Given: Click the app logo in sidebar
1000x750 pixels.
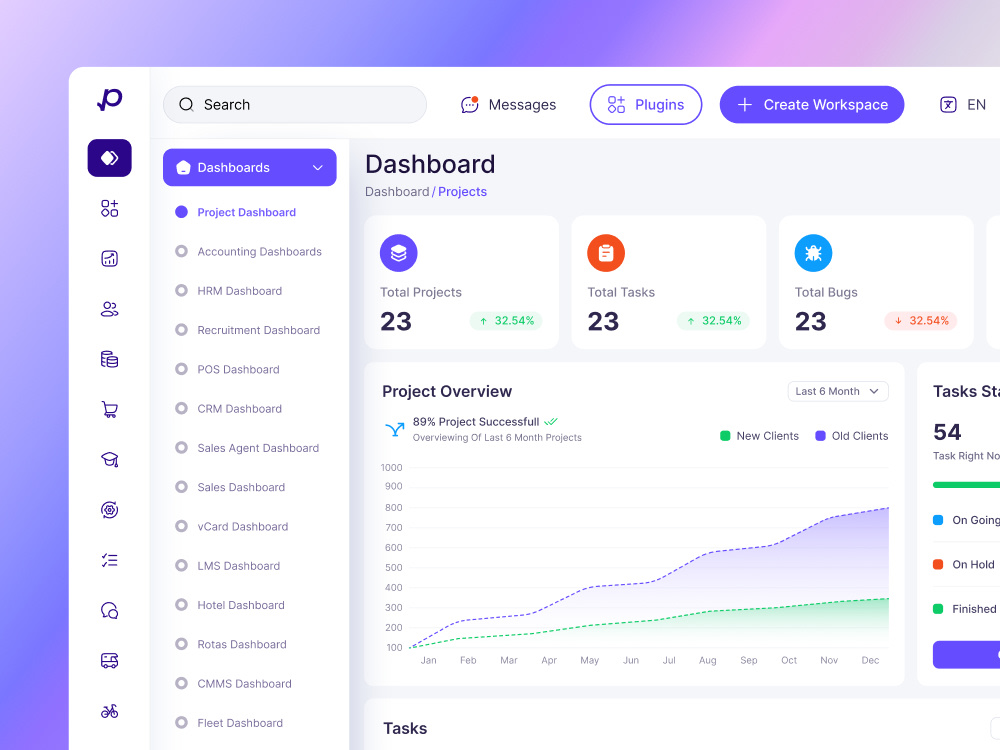Looking at the screenshot, I should (x=110, y=99).
